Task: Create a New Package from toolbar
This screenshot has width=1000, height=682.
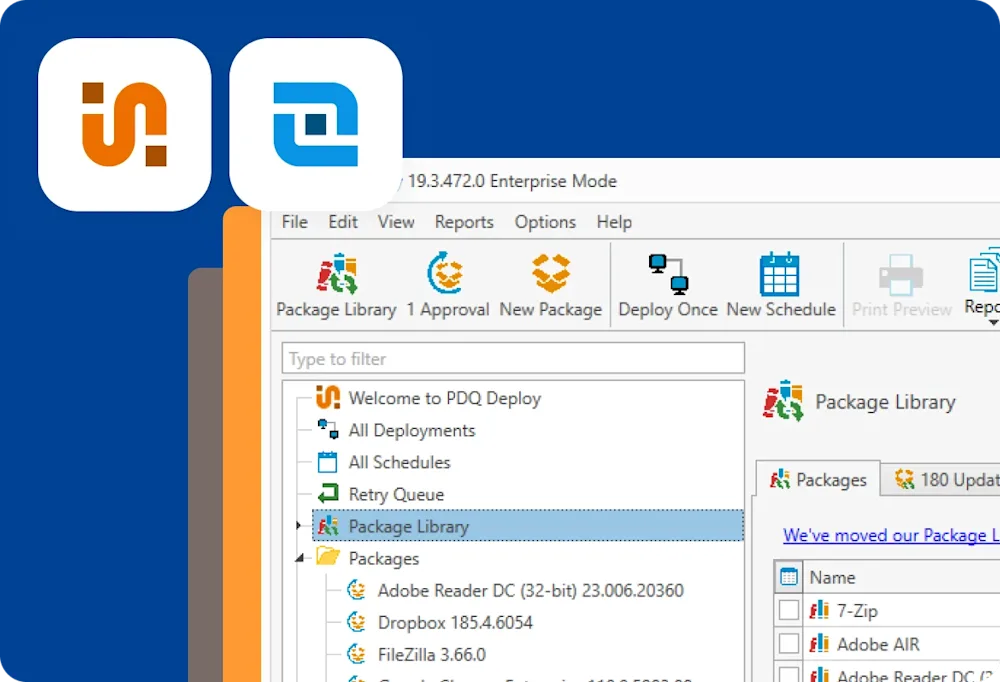Action: click(x=550, y=286)
